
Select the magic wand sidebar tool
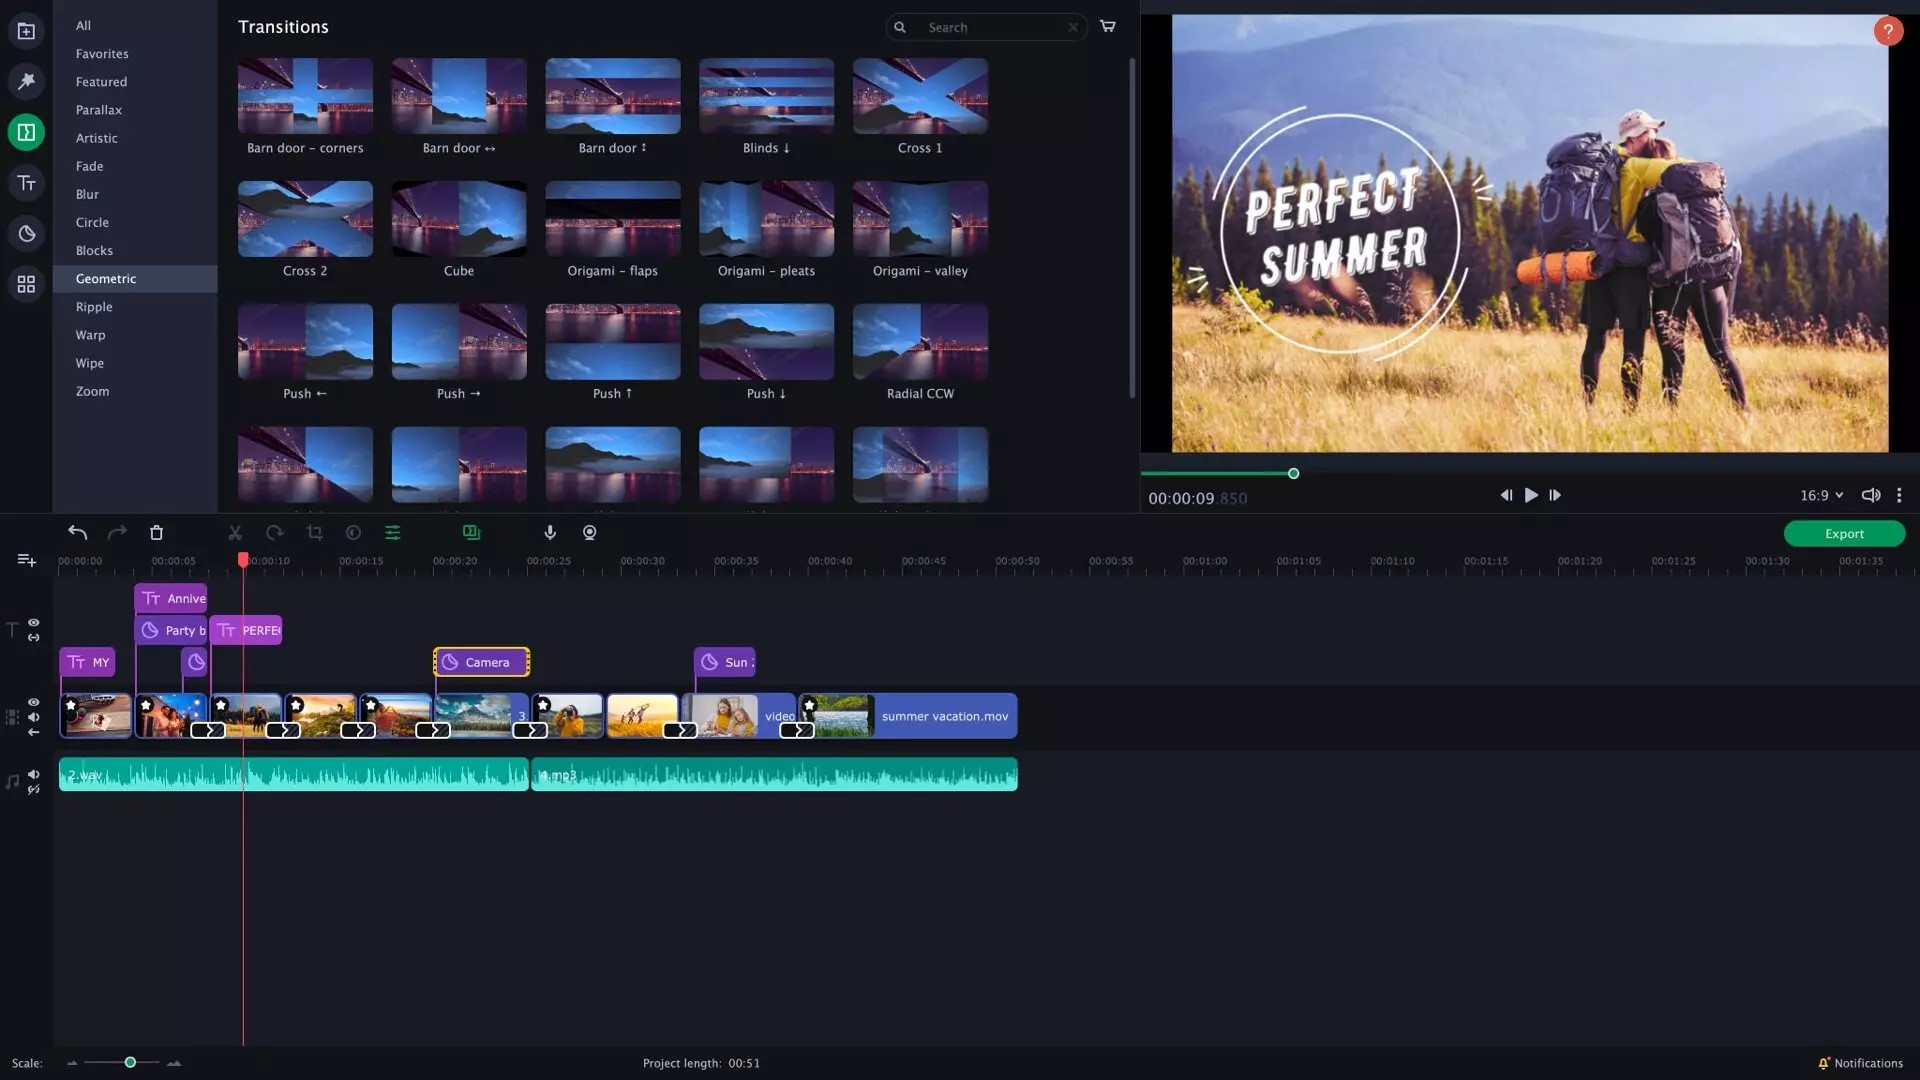tap(25, 81)
